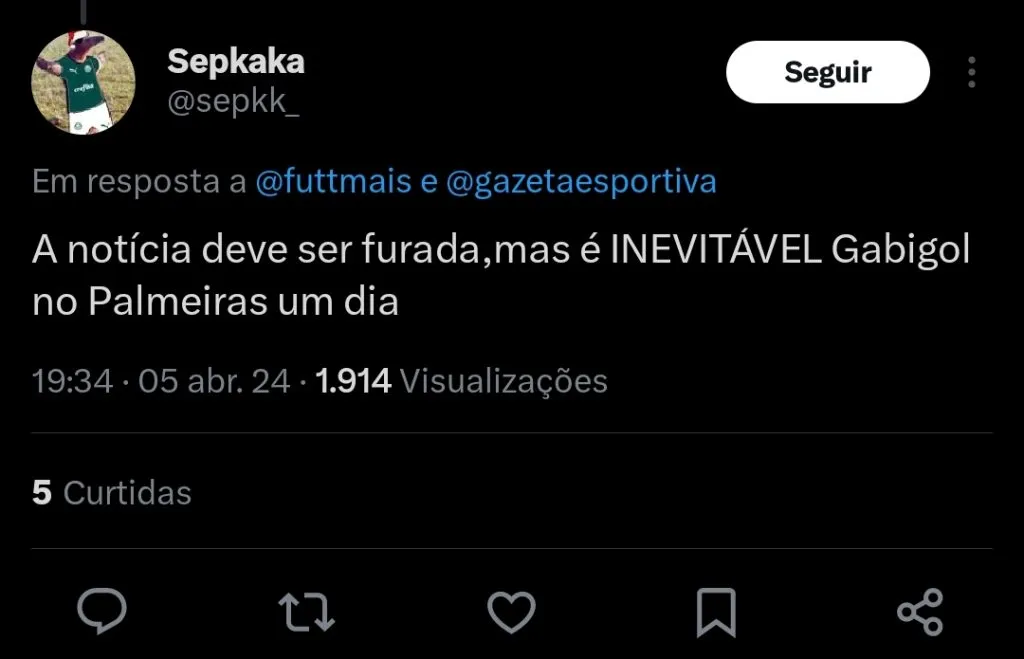Open the three-dot more options menu

tap(971, 72)
